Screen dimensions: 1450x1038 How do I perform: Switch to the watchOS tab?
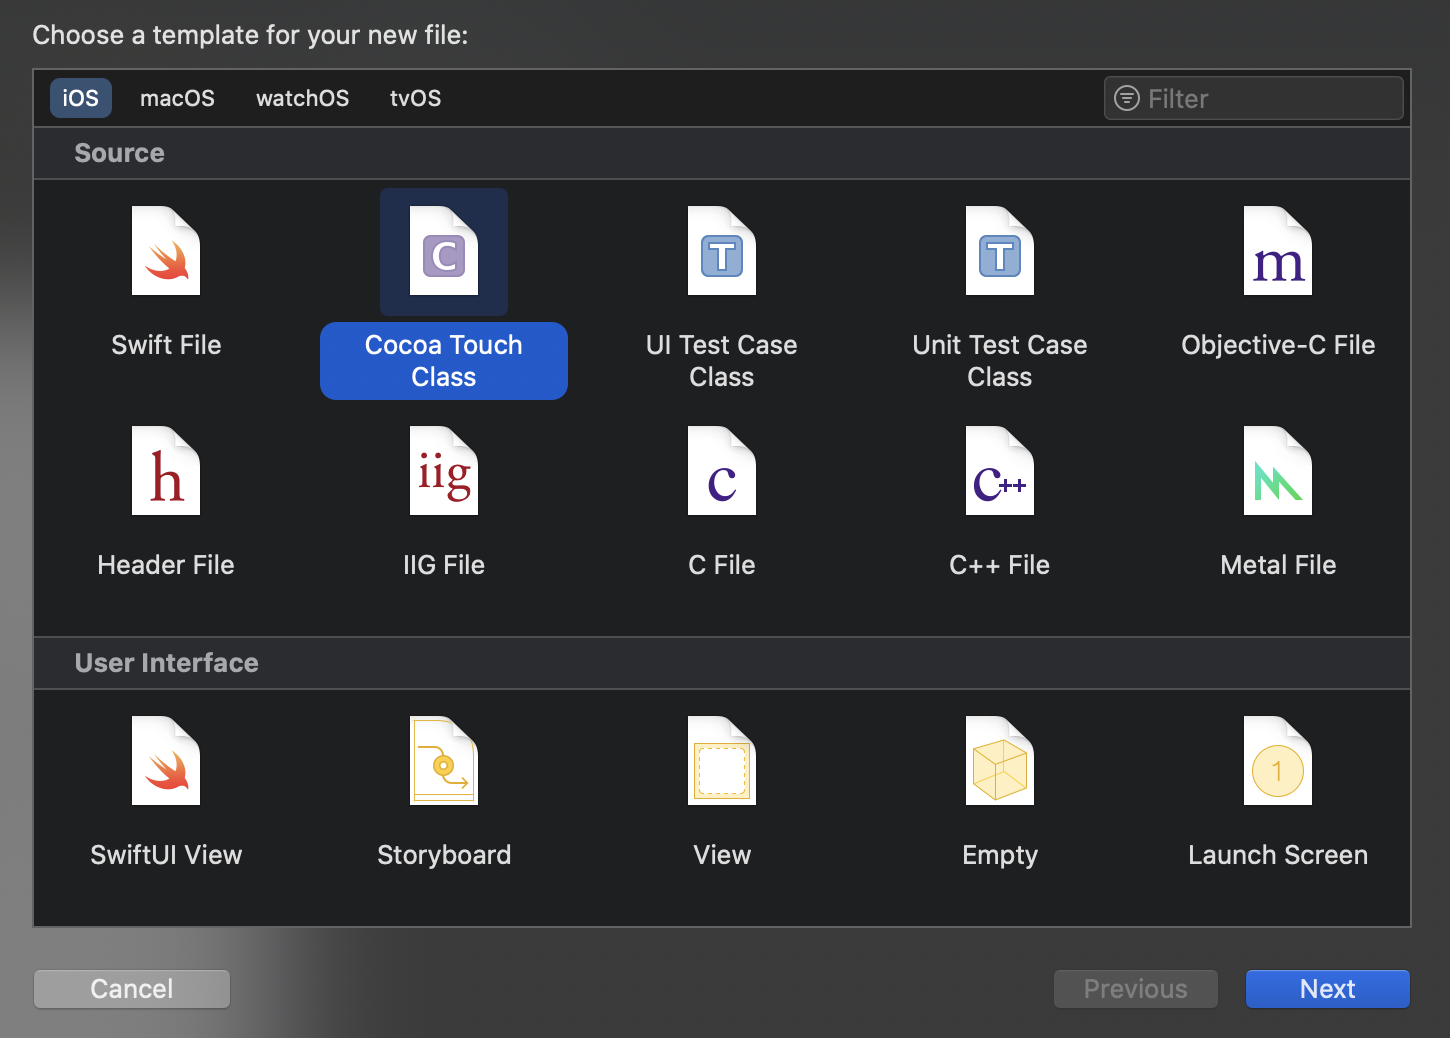(303, 98)
